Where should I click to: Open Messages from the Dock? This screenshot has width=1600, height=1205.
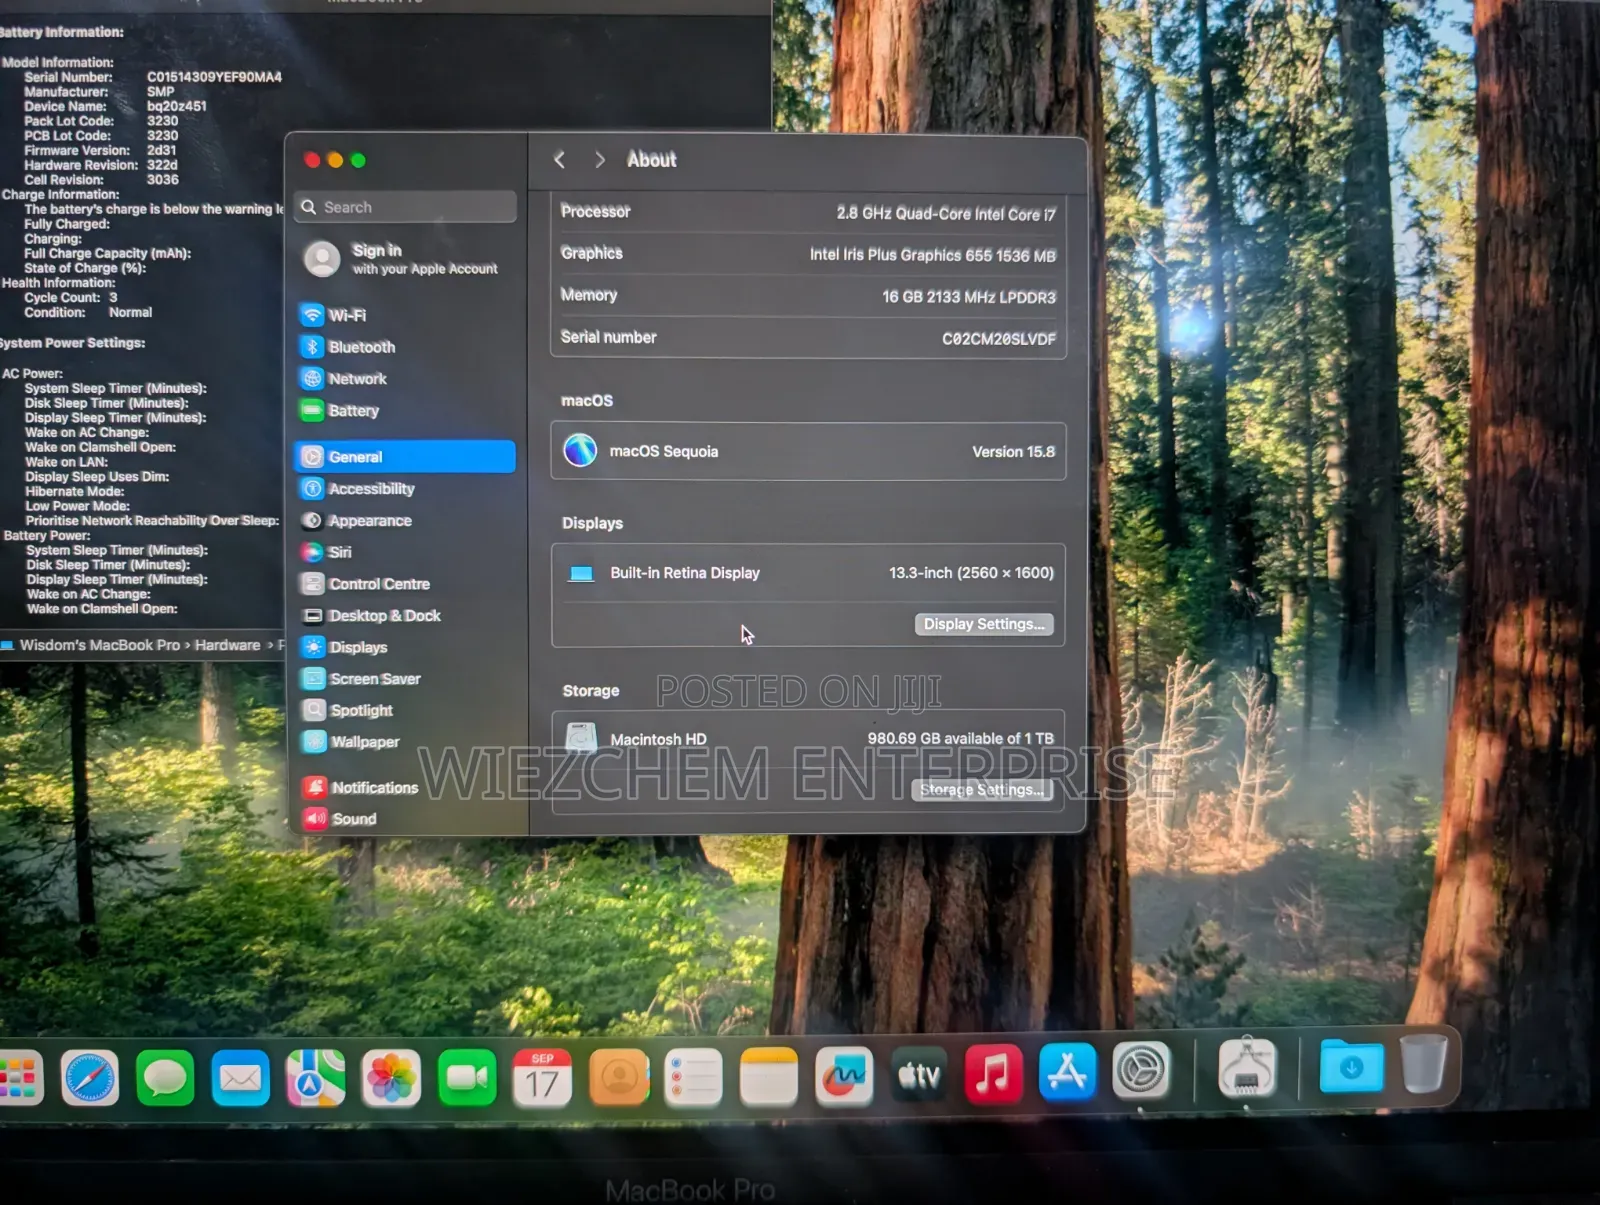coord(165,1078)
